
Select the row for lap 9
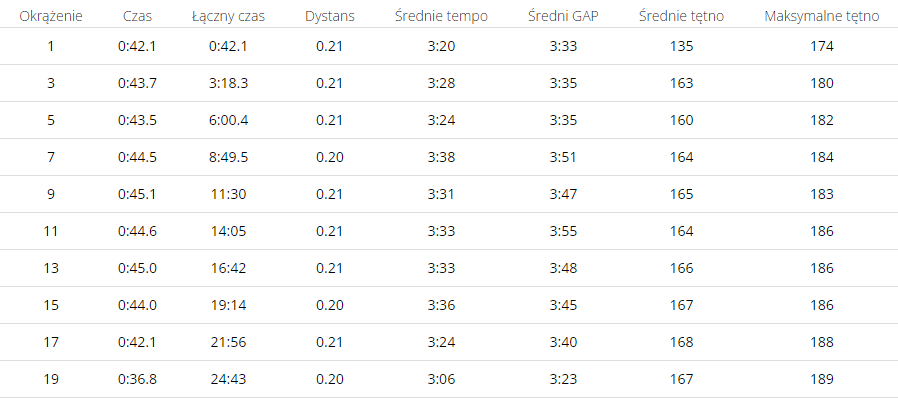pos(449,194)
